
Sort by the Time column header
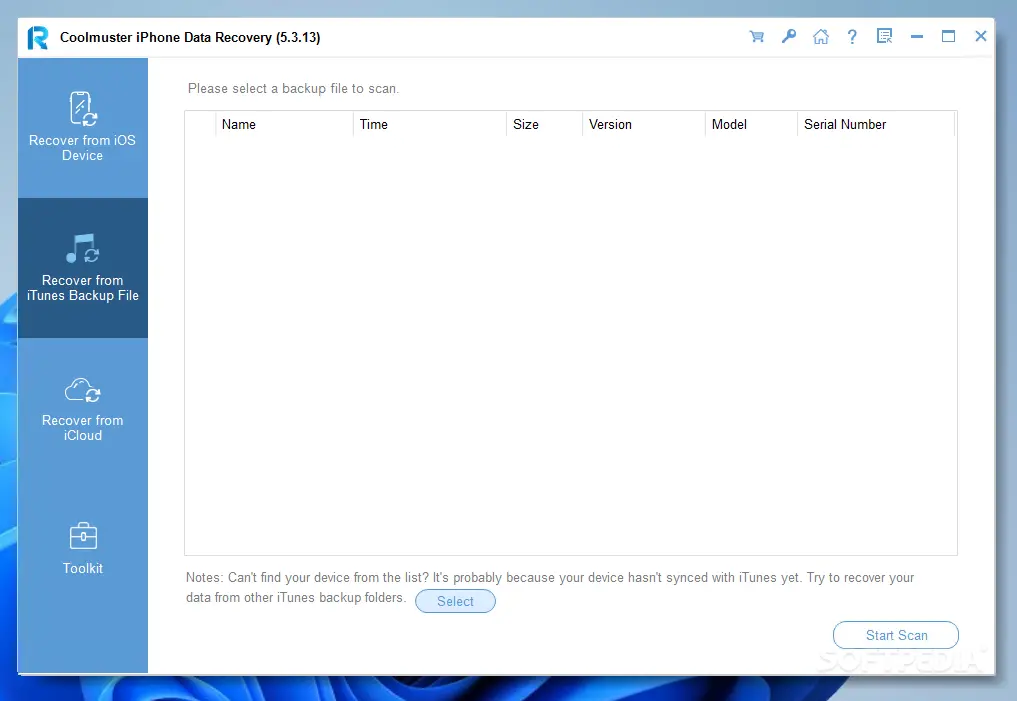tap(430, 125)
